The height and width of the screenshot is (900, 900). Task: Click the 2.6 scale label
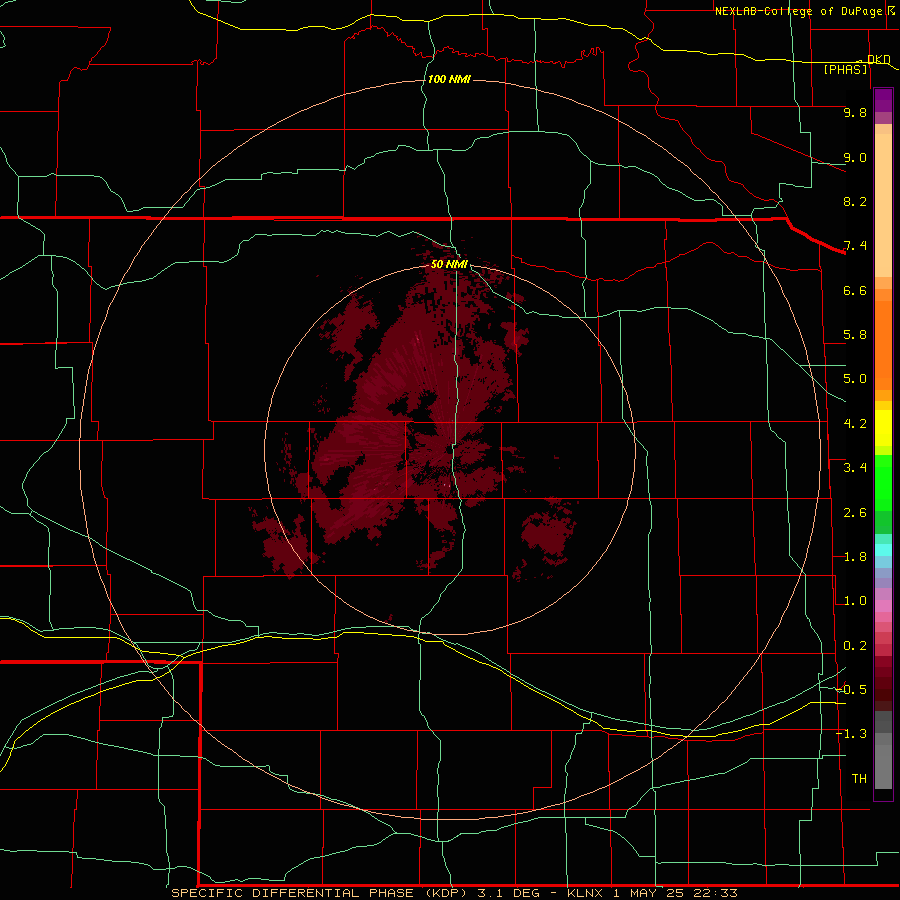tap(855, 513)
